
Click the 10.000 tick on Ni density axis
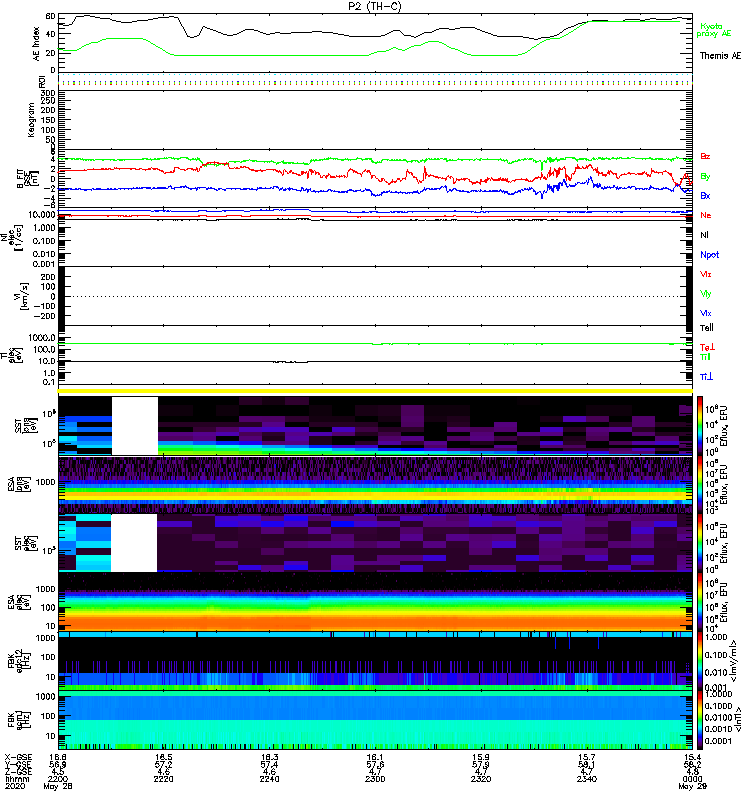42,215
